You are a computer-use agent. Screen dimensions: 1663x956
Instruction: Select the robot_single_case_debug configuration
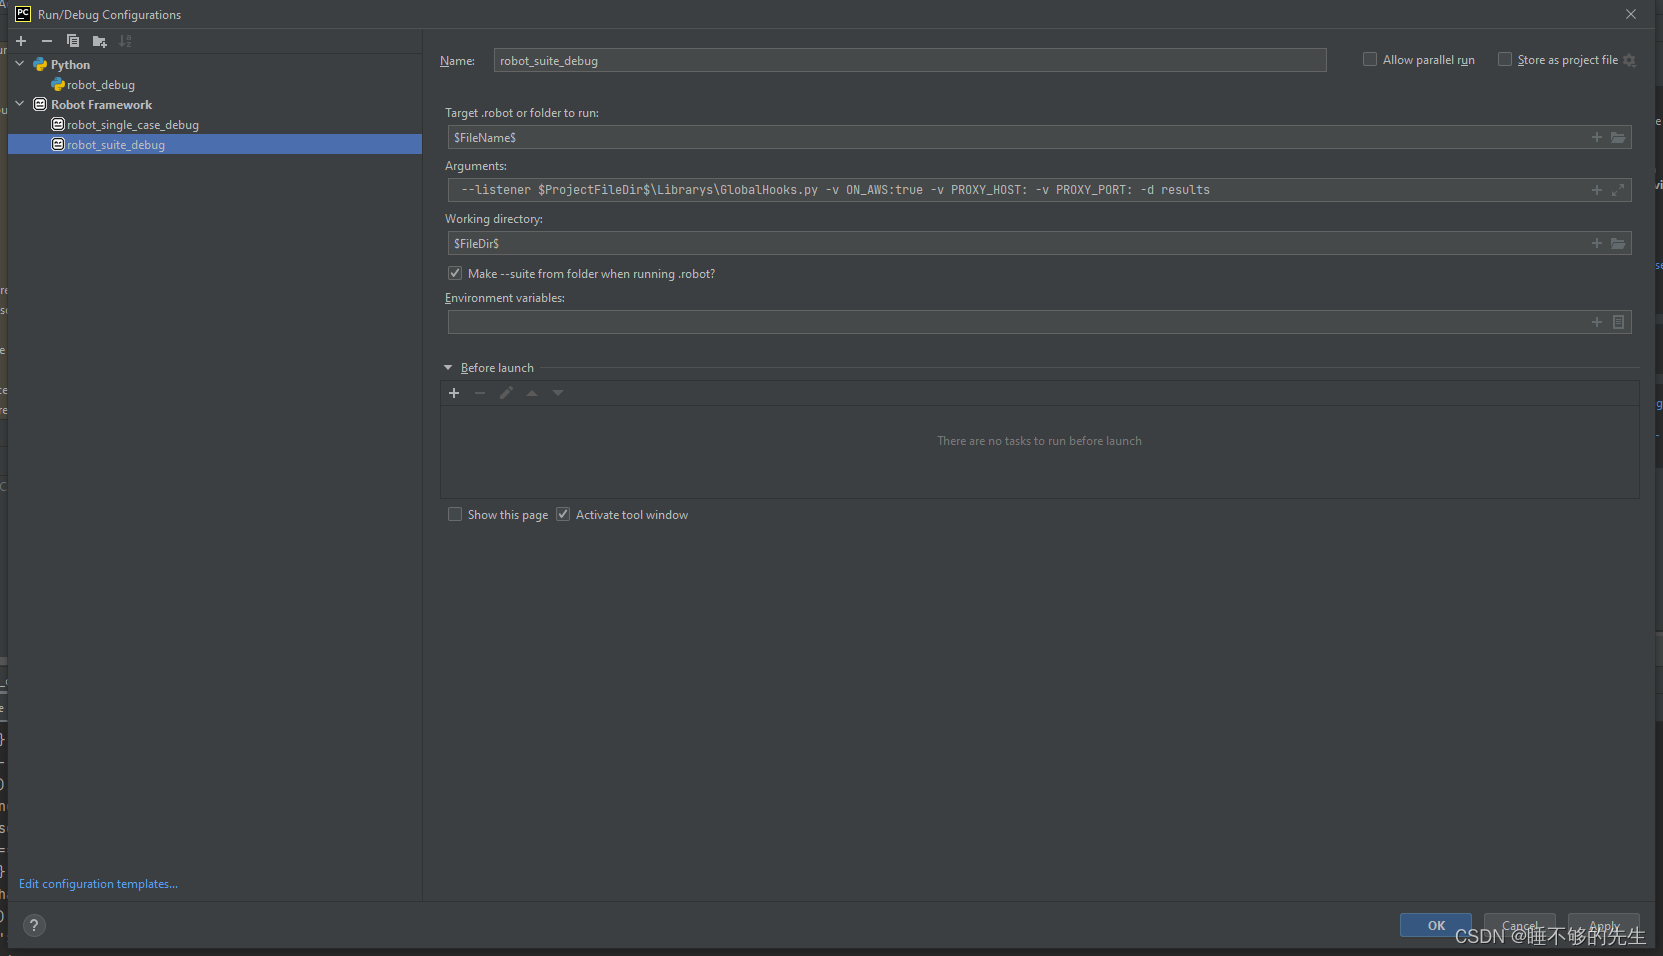(x=132, y=124)
